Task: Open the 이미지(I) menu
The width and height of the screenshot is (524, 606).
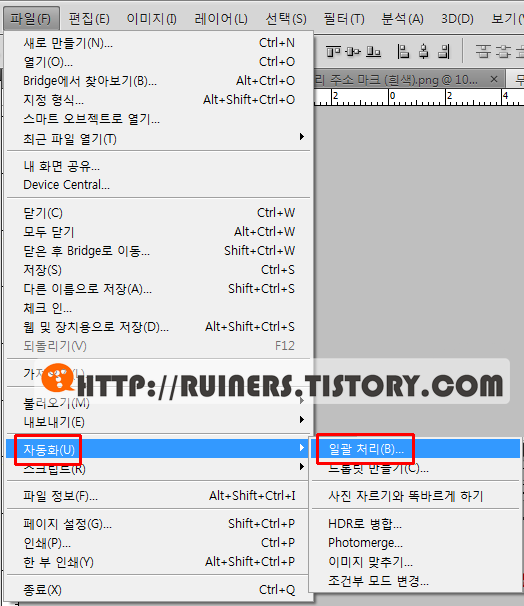Action: [x=151, y=19]
